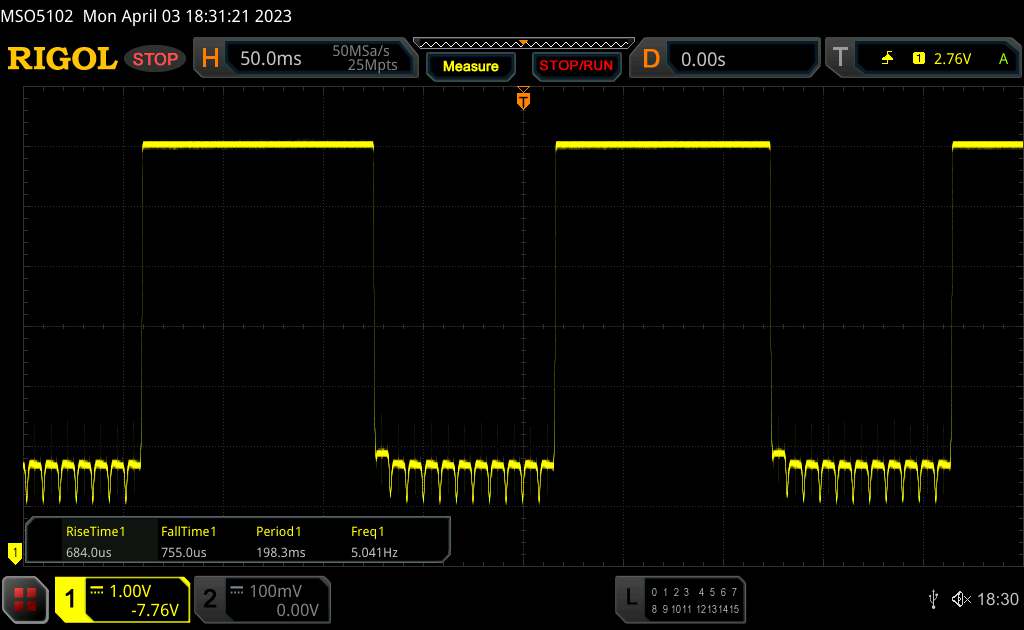Expand the 50MSa/s 25Mpts acquisition info
This screenshot has width=1024, height=630.
(365, 59)
